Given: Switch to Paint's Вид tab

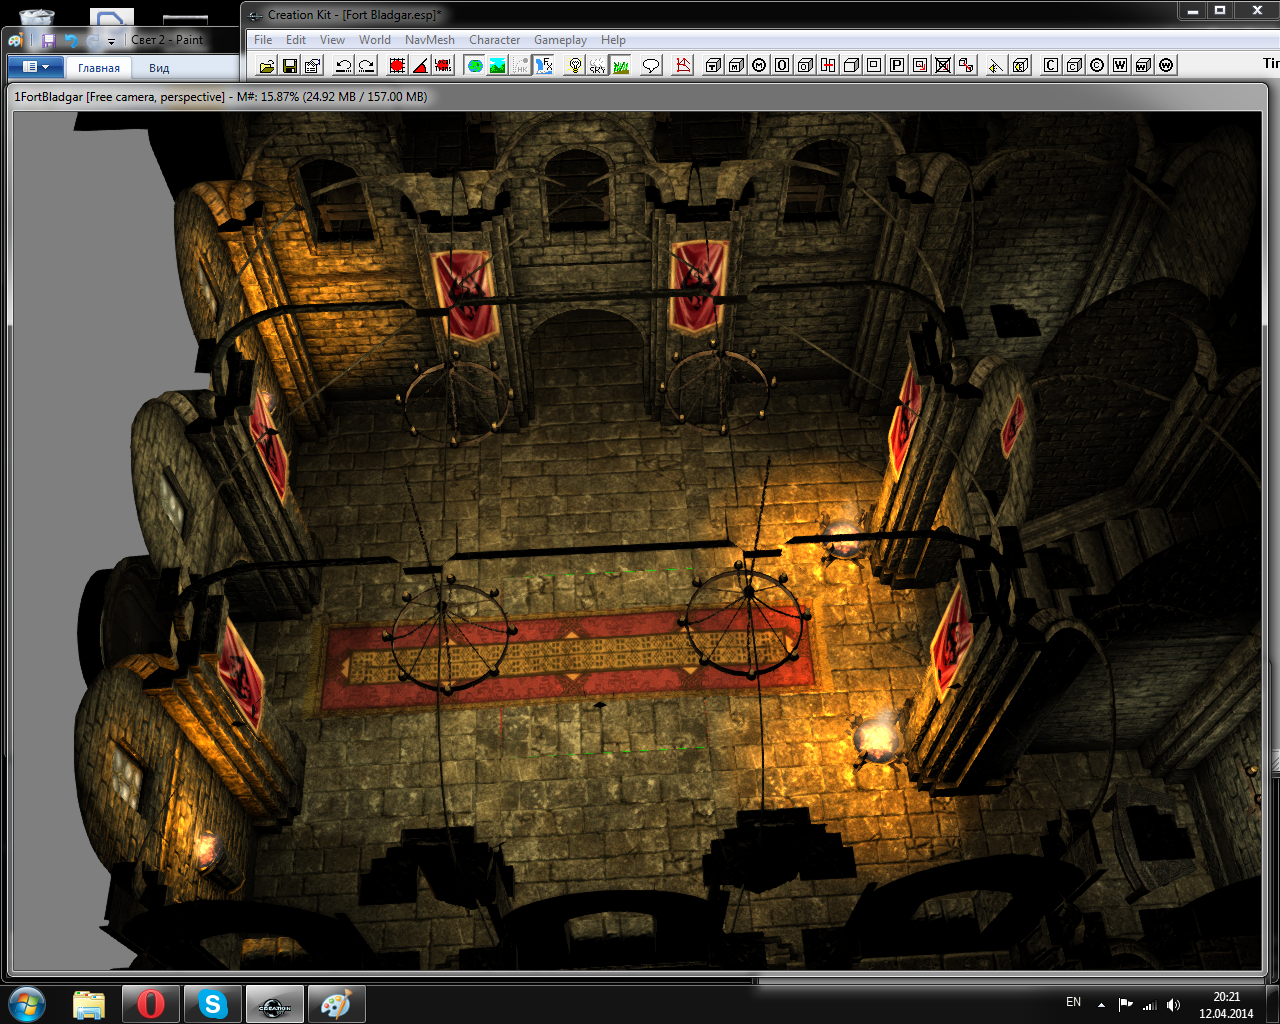Looking at the screenshot, I should click(159, 68).
